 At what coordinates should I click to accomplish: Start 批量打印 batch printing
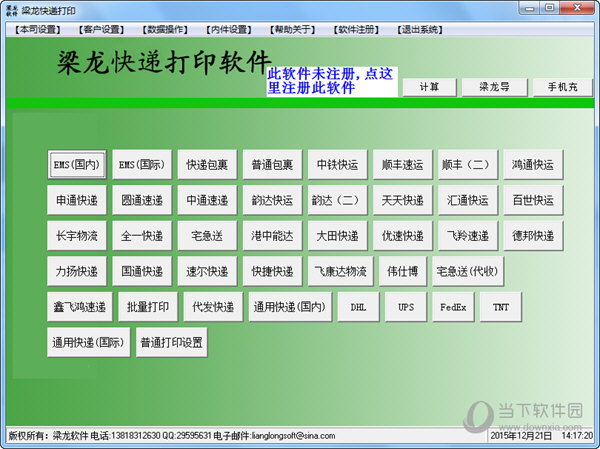pyautogui.click(x=148, y=307)
